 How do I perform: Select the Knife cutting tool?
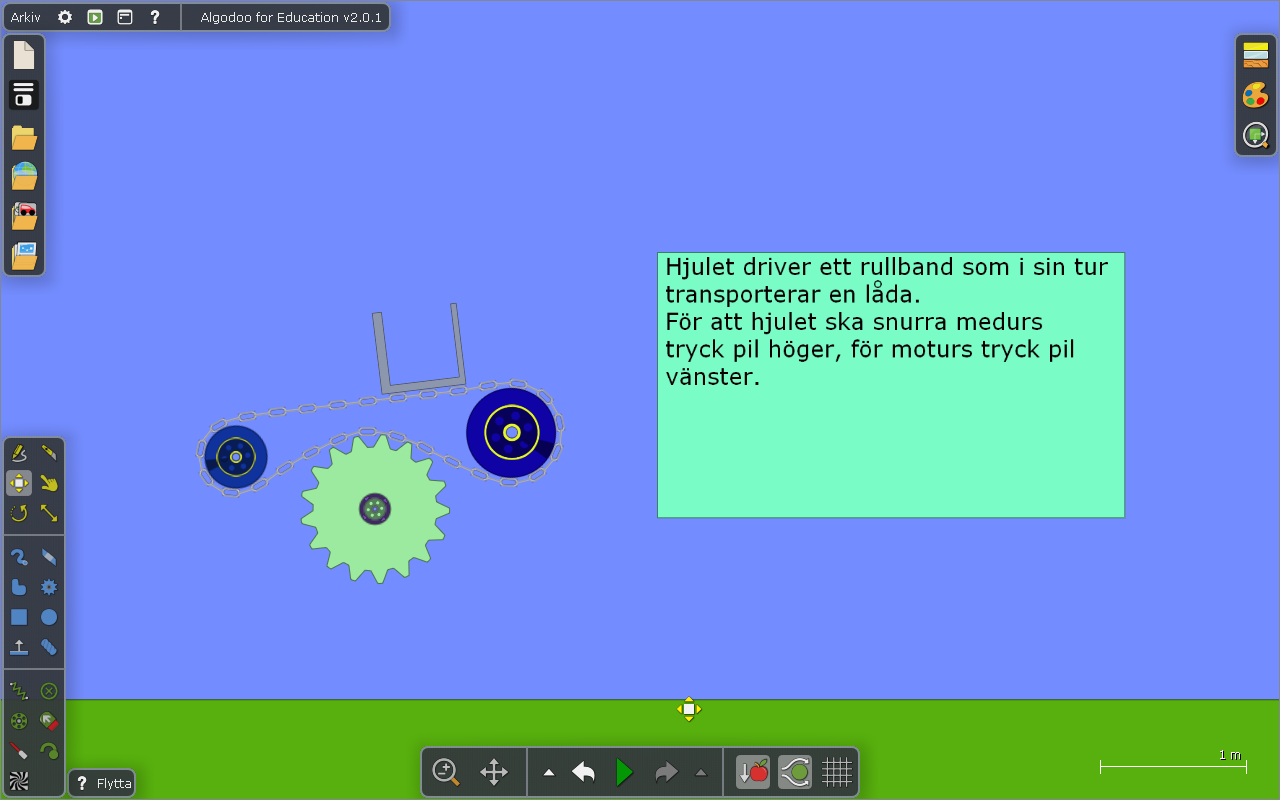click(49, 454)
